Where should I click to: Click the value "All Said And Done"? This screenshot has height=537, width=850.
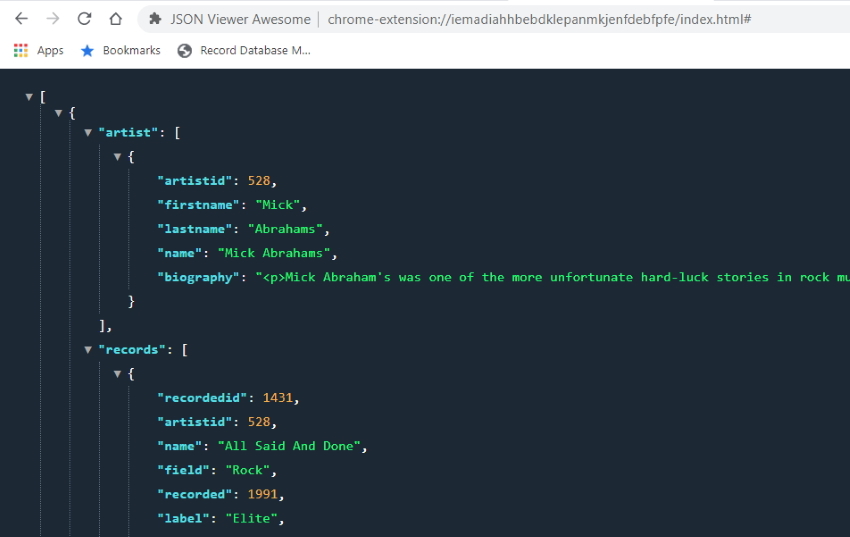pos(289,446)
